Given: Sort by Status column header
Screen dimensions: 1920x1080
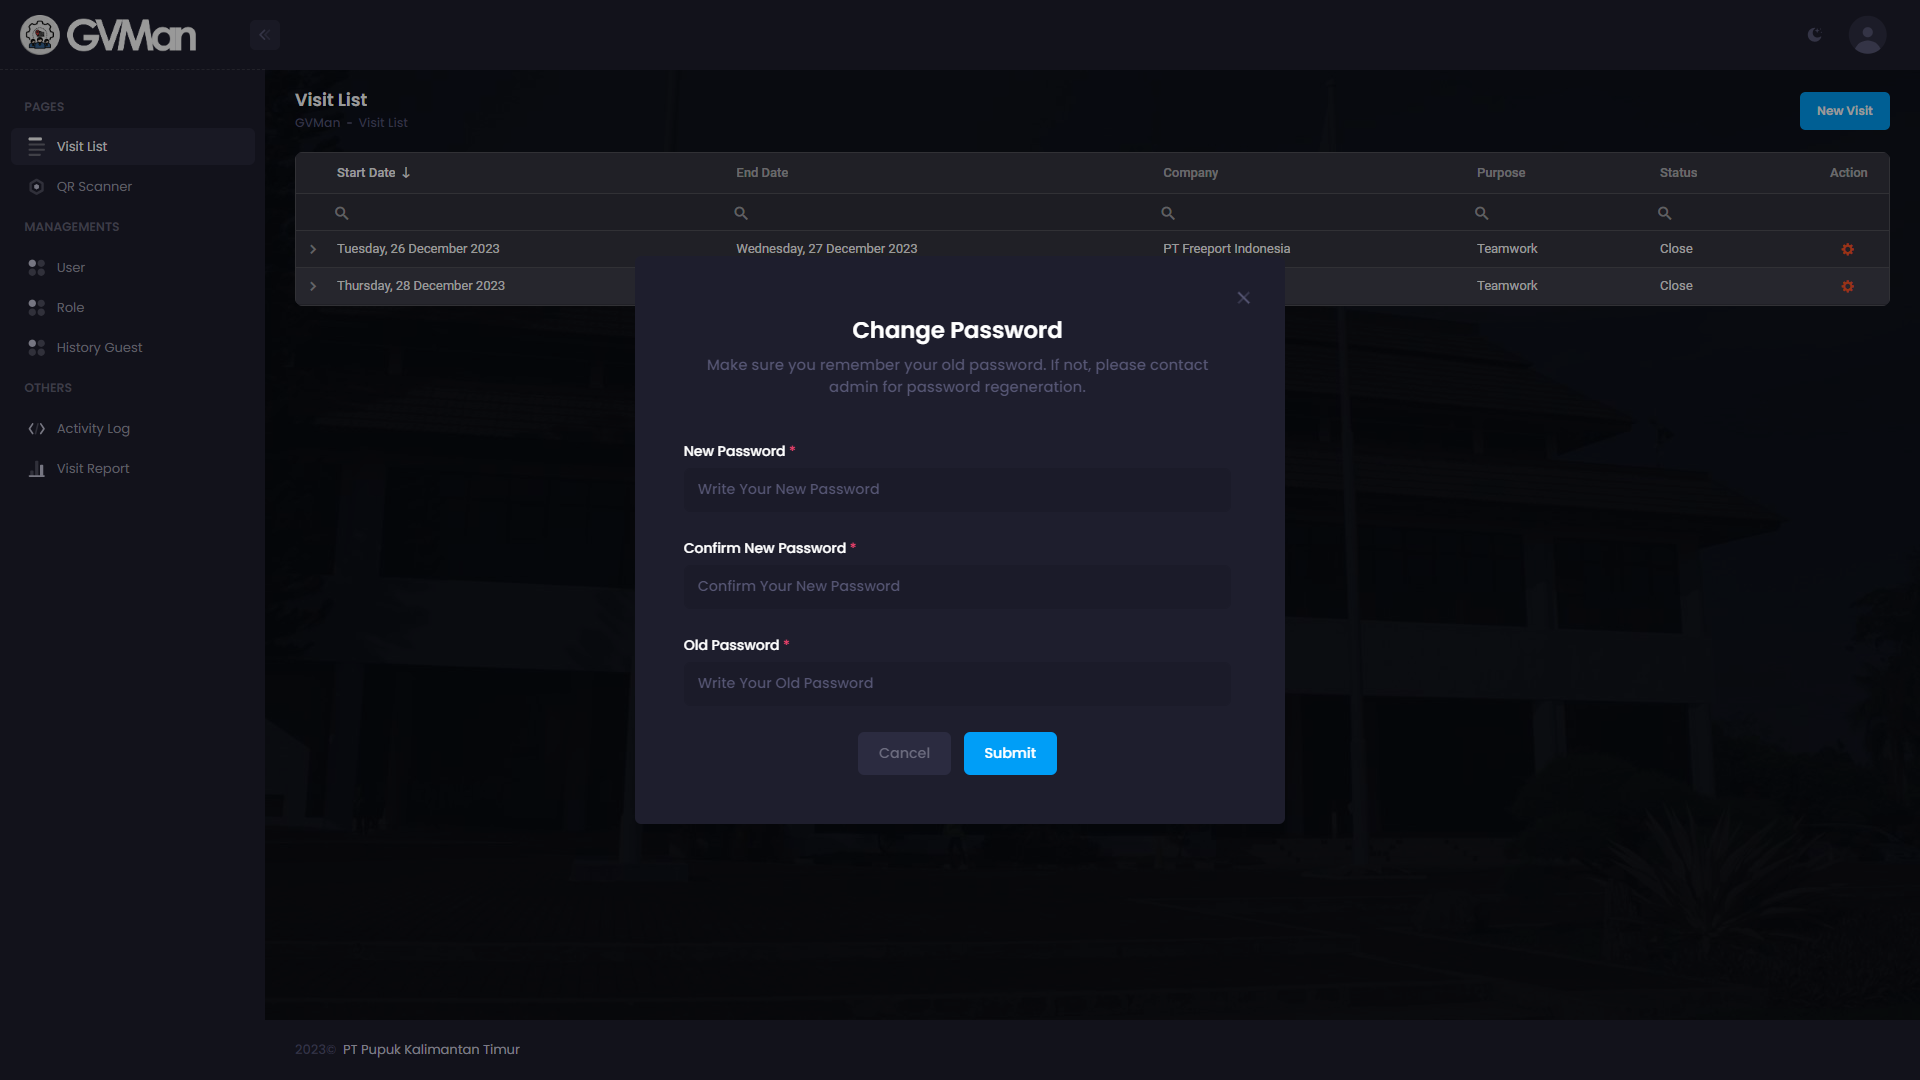Looking at the screenshot, I should (x=1678, y=173).
